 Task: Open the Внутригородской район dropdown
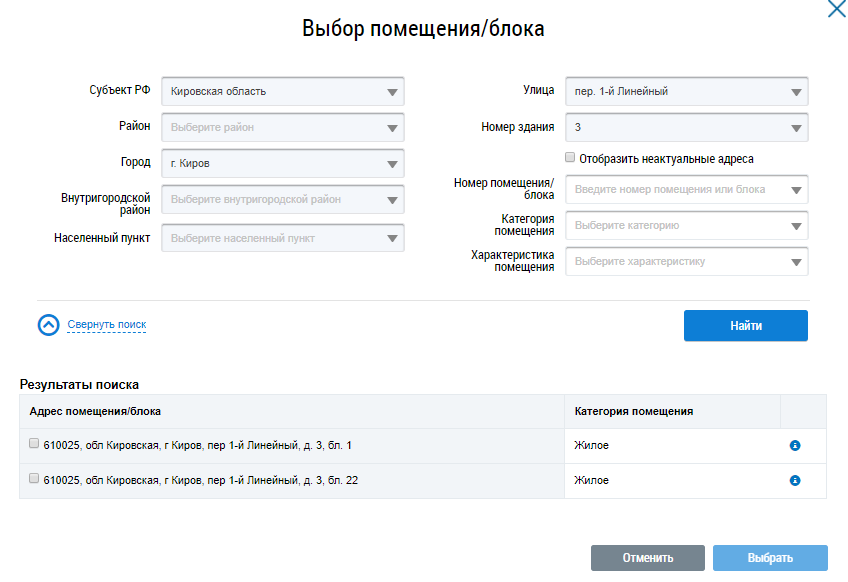tap(283, 200)
